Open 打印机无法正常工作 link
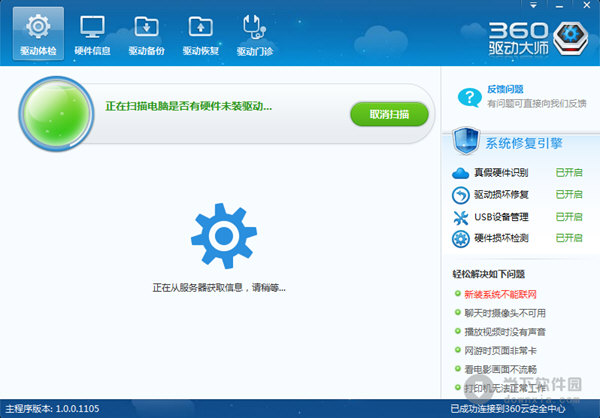 pyautogui.click(x=505, y=388)
